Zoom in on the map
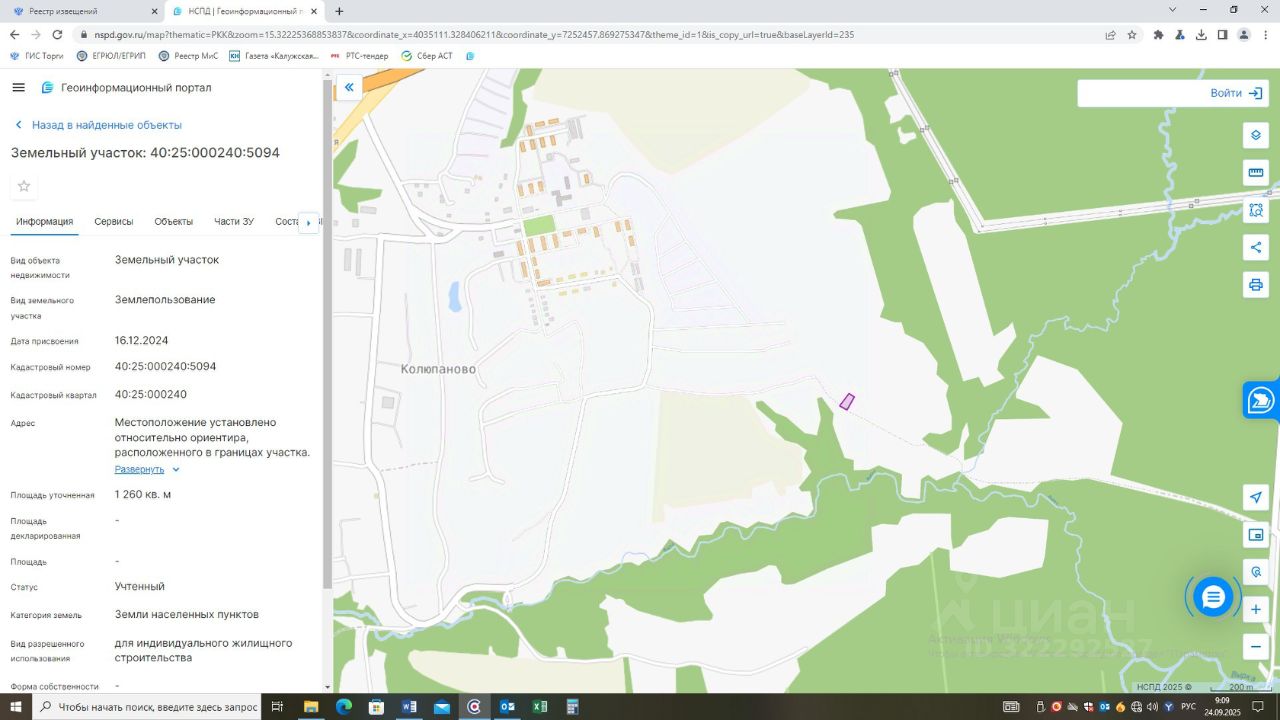This screenshot has width=1280, height=720. click(x=1256, y=609)
